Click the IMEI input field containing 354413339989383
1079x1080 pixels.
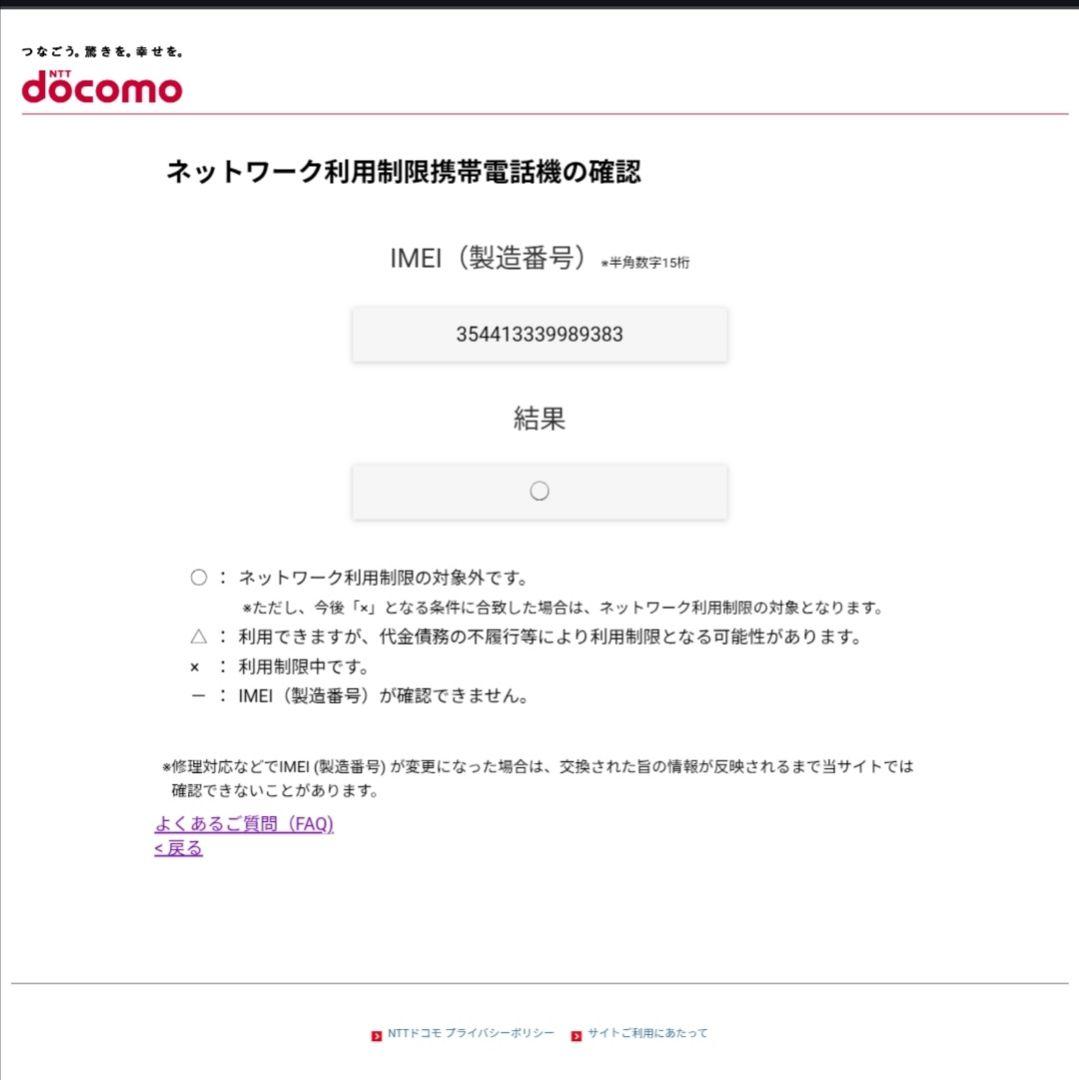coord(539,335)
